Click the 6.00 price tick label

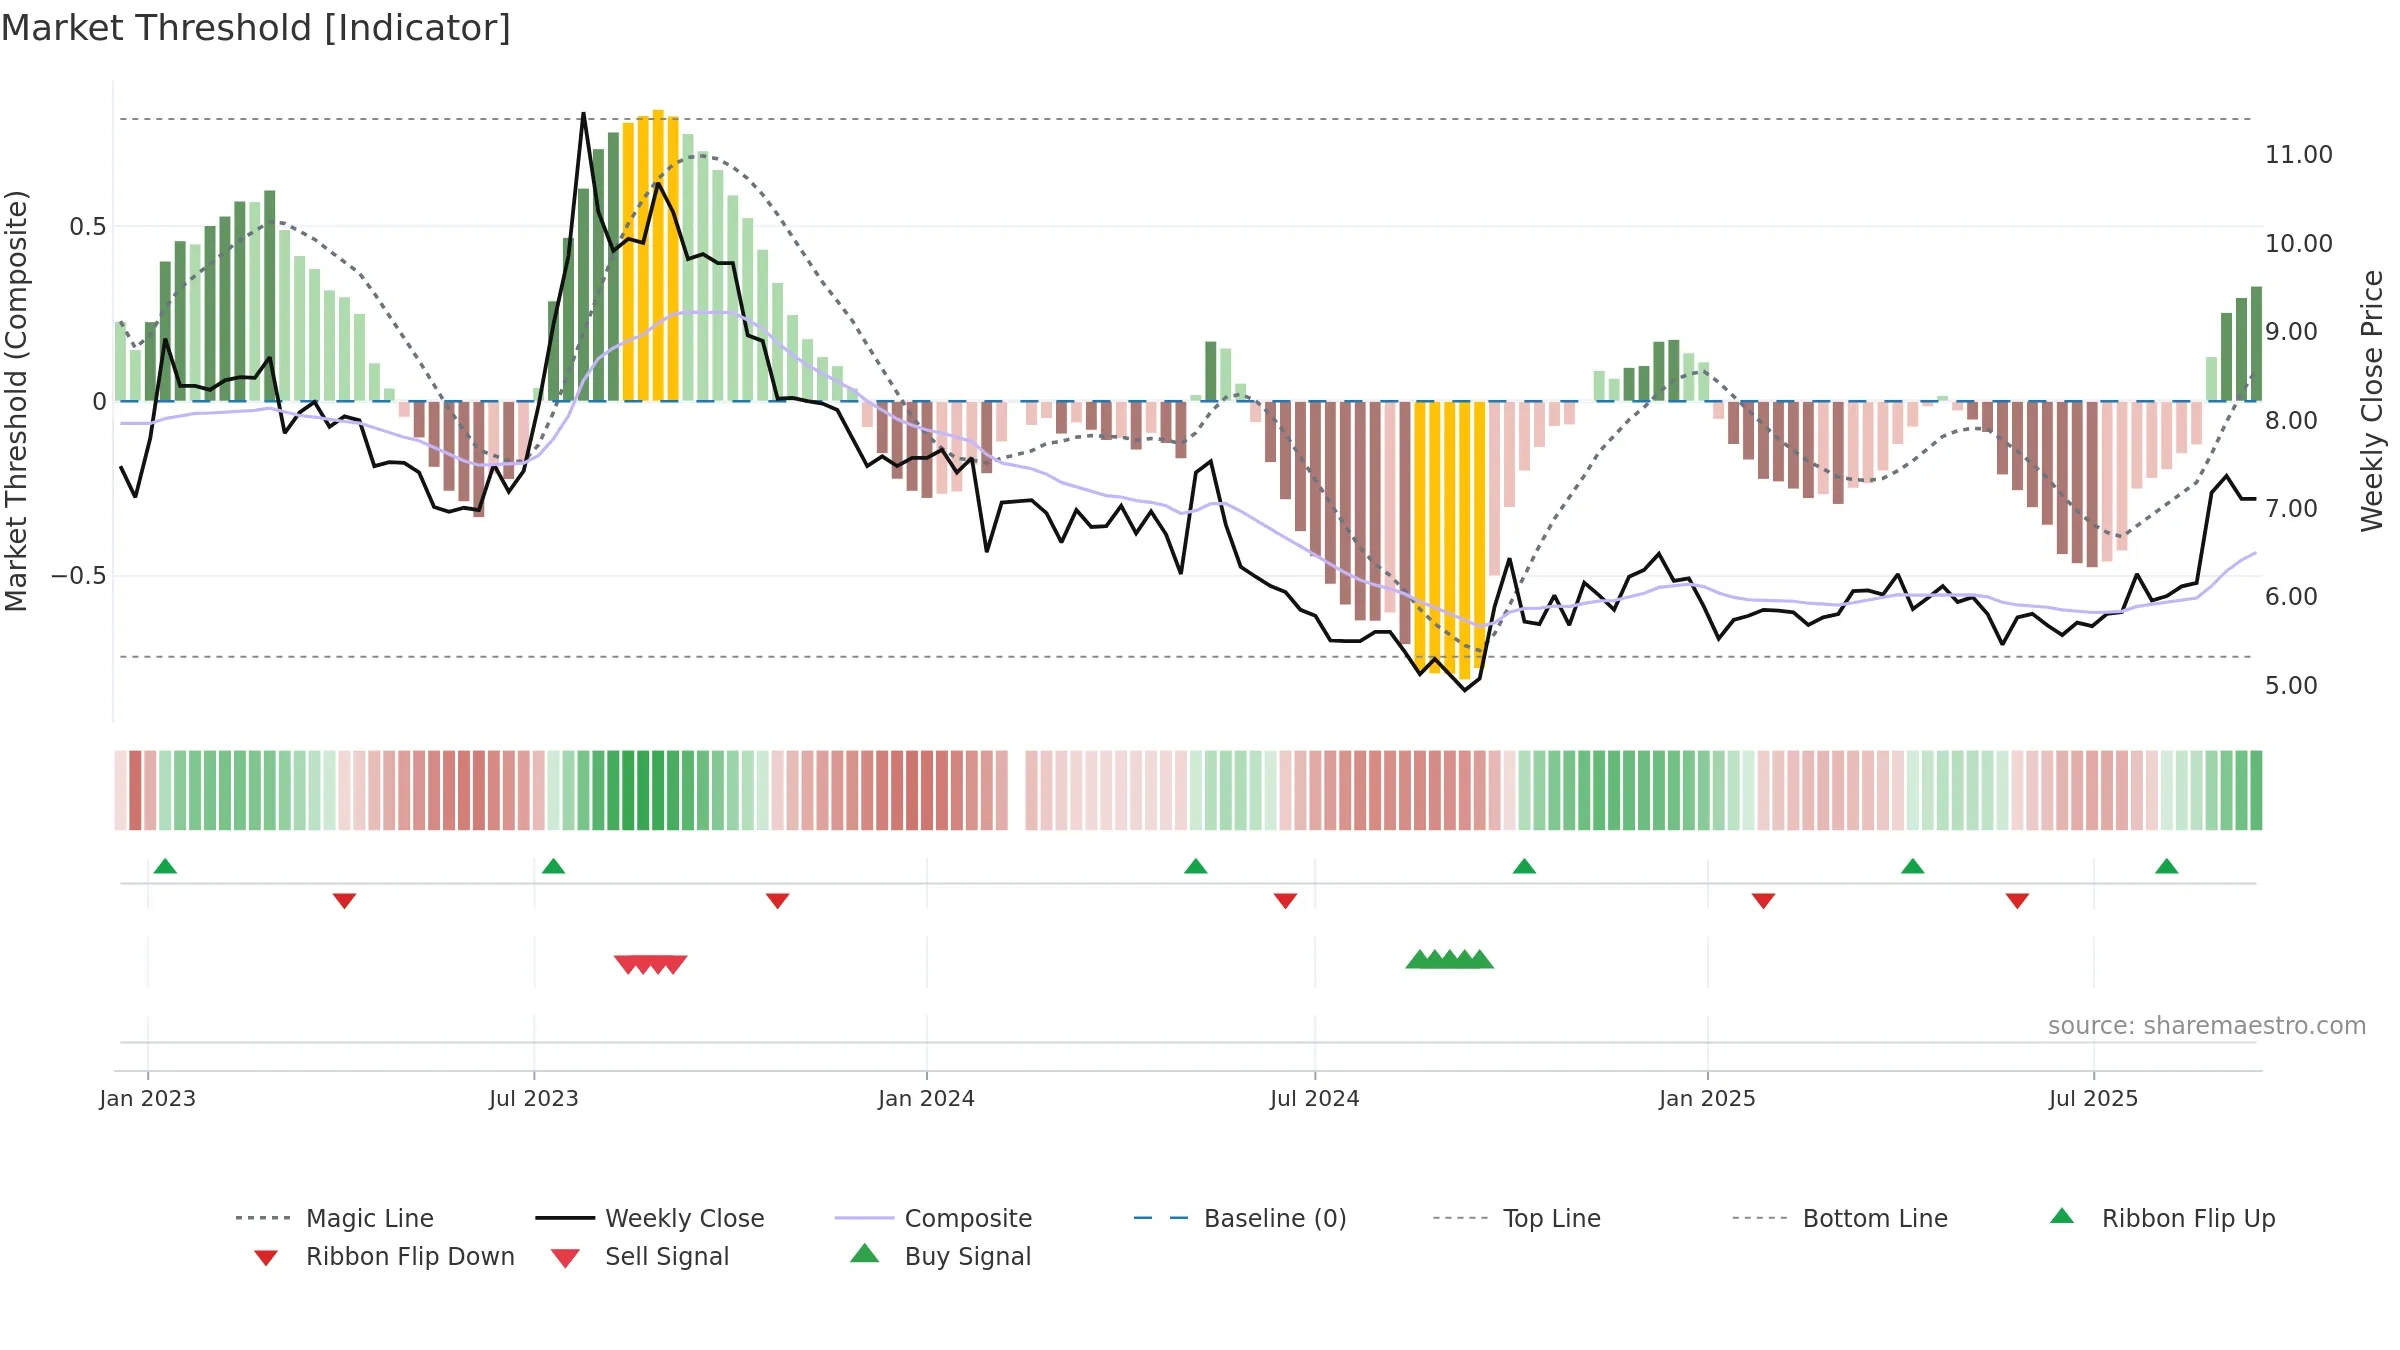pyautogui.click(x=2291, y=597)
